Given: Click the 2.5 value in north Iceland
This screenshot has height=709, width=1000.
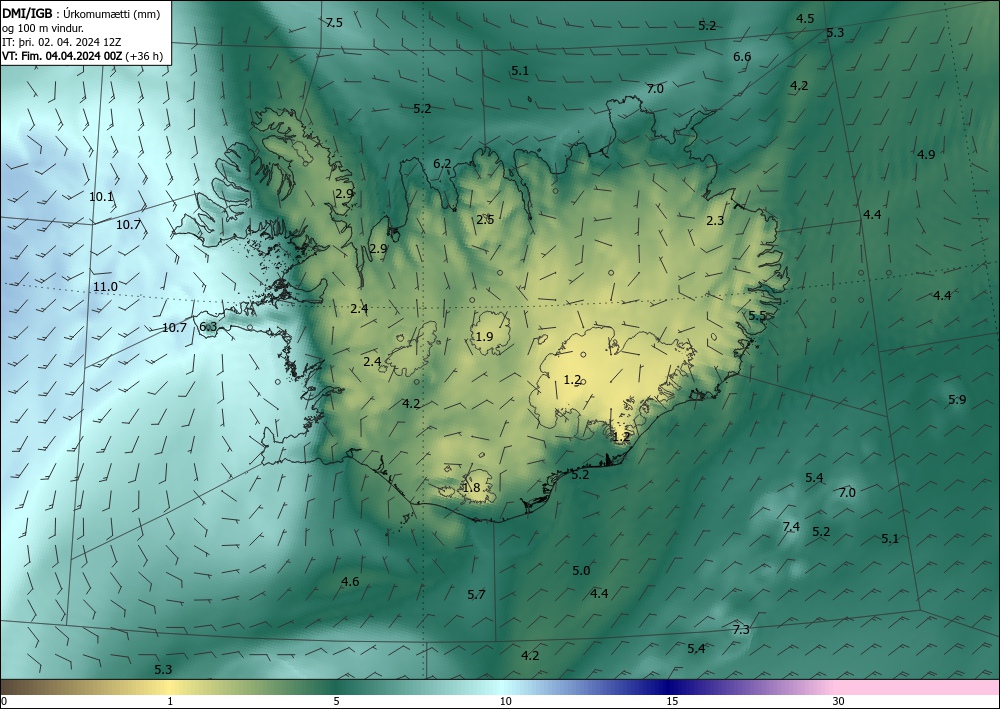Looking at the screenshot, I should 485,220.
